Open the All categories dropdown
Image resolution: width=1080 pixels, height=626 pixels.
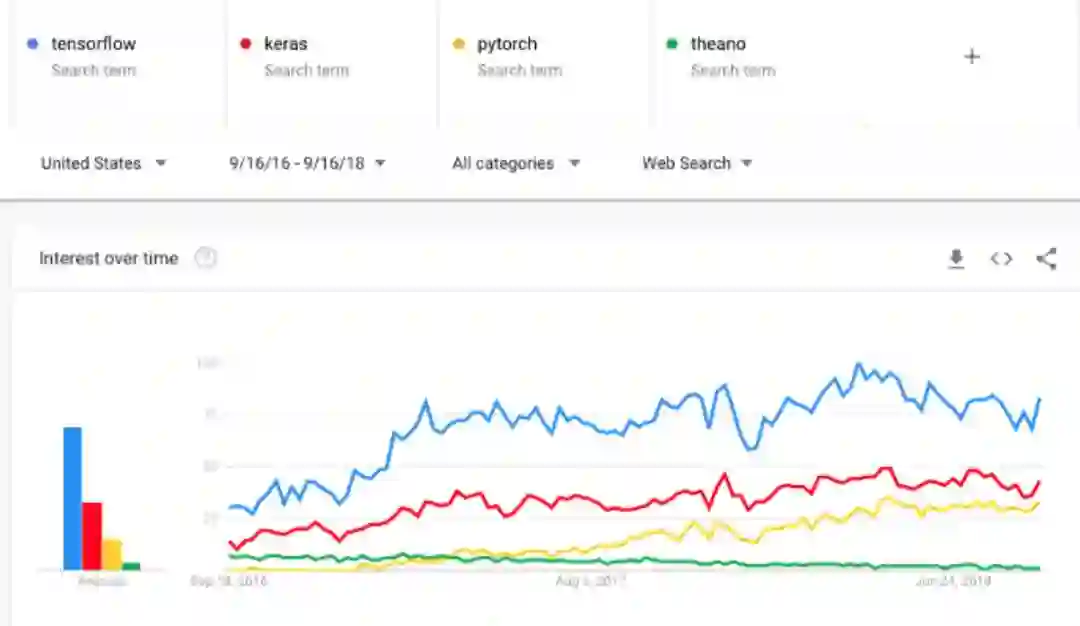pos(515,163)
